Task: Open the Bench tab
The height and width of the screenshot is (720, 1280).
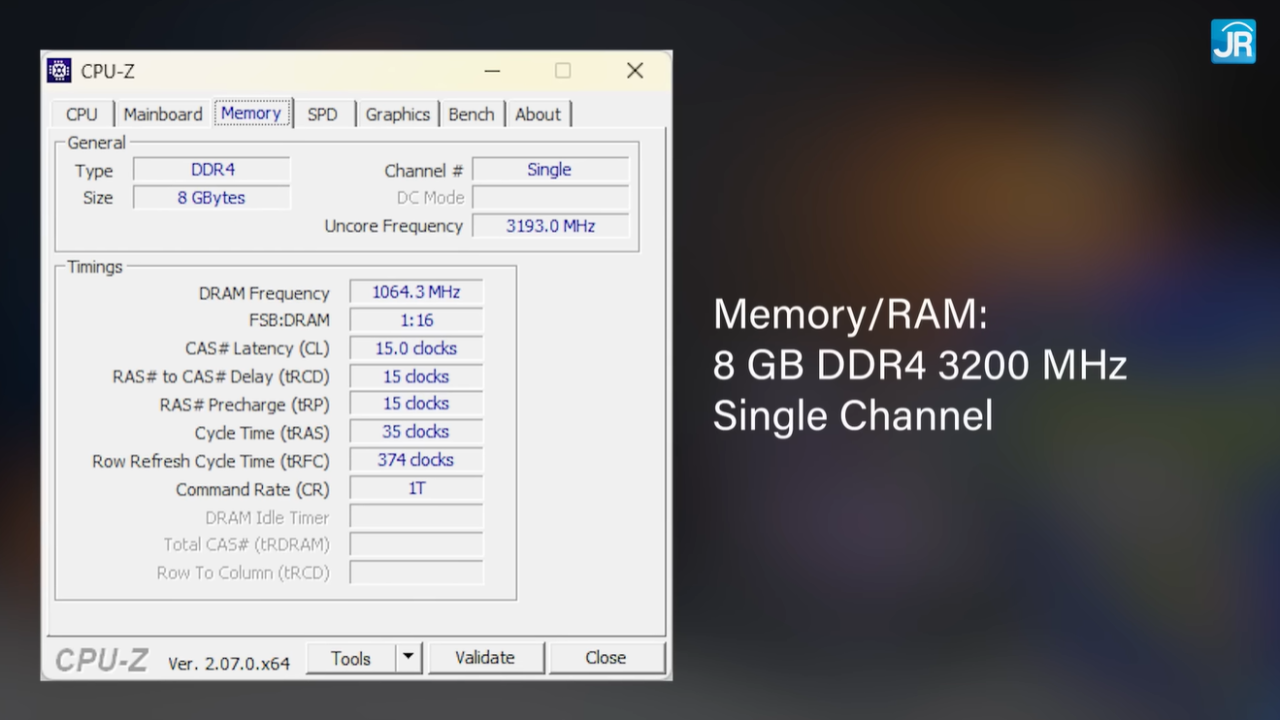Action: (471, 114)
